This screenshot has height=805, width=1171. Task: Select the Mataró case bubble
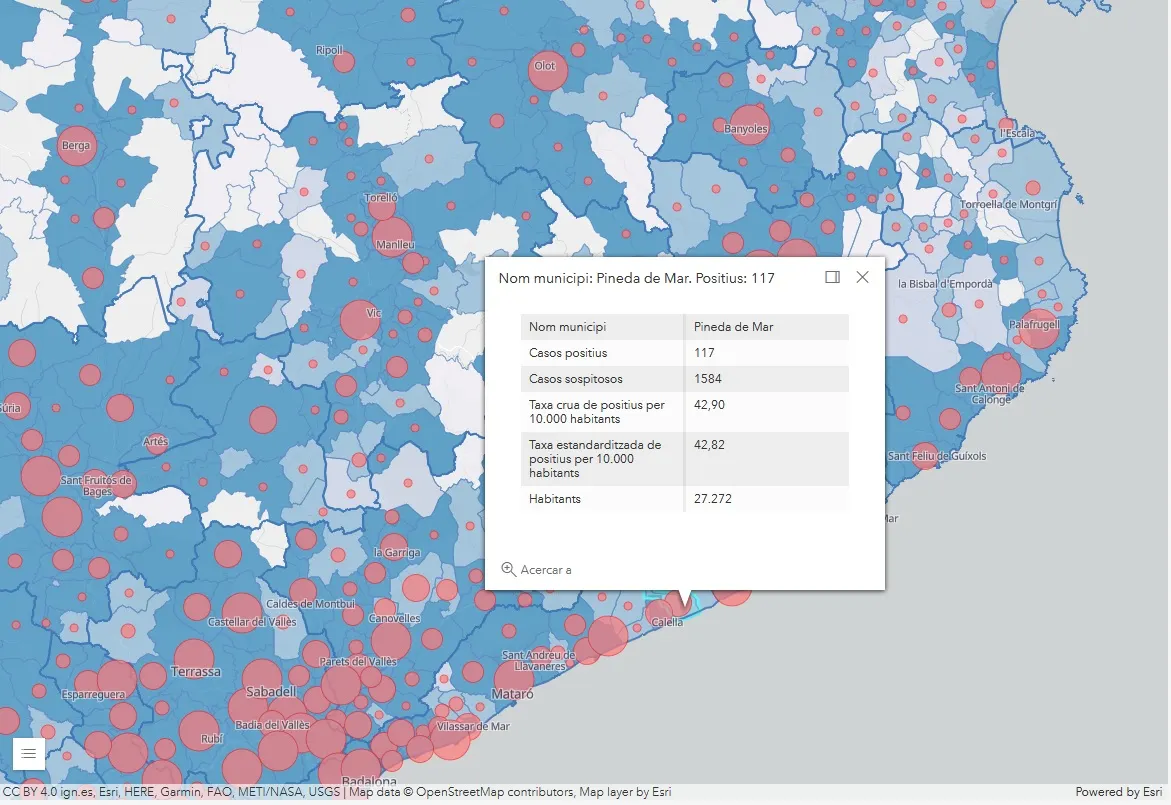tap(514, 681)
